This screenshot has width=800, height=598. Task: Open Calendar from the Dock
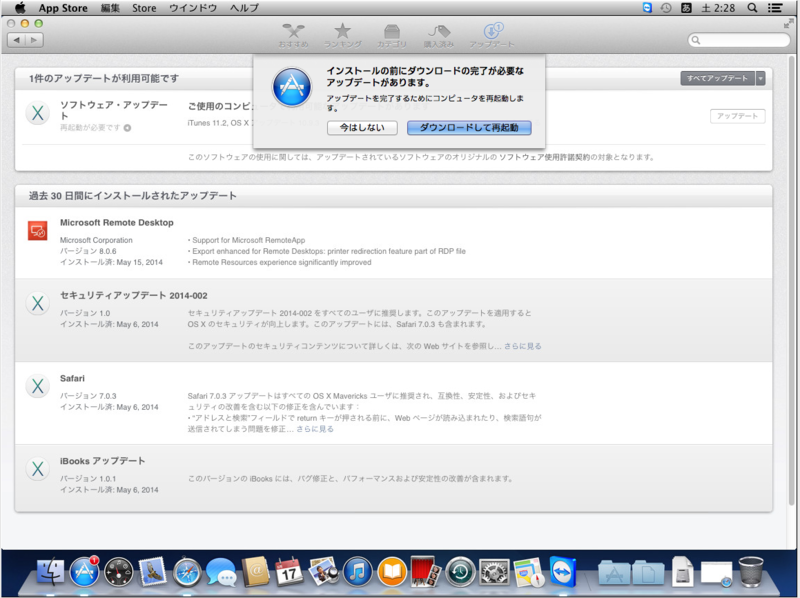[x=289, y=571]
